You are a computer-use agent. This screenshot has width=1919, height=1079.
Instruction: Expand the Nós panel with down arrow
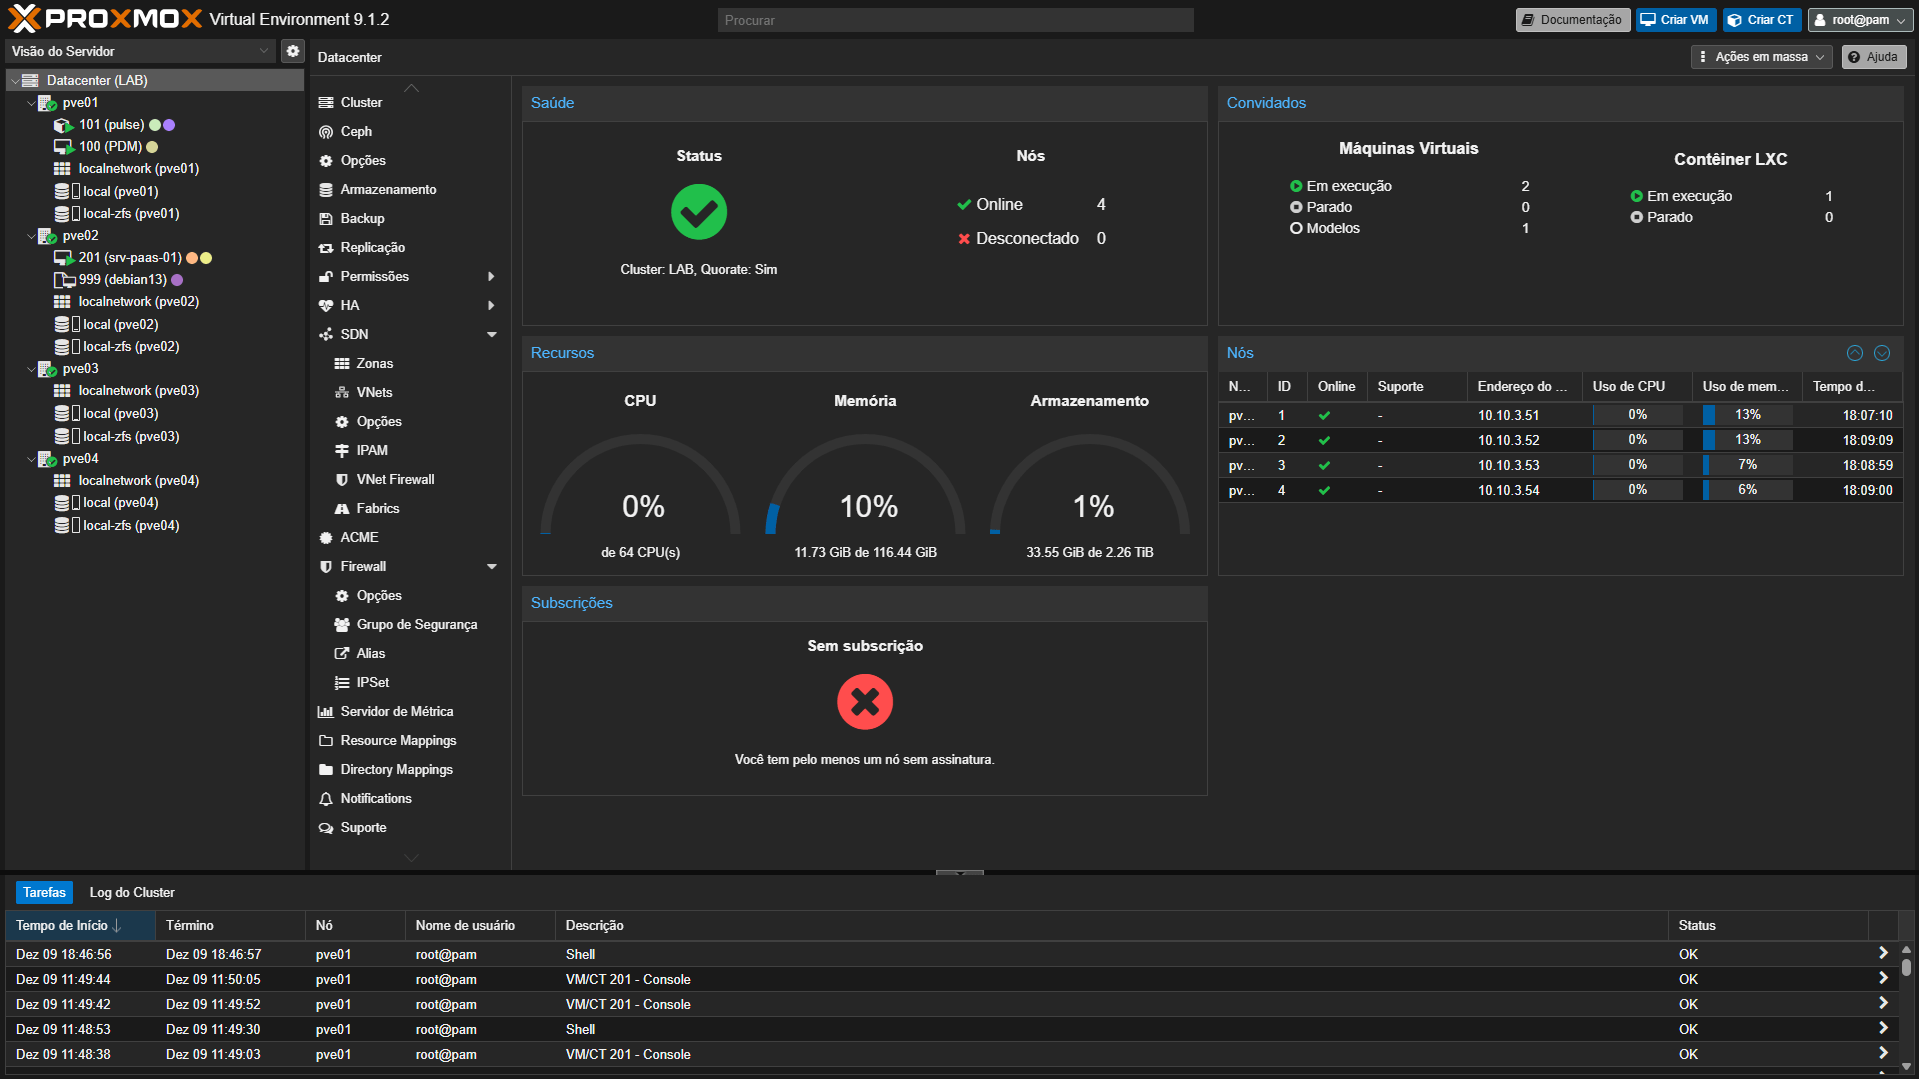pos(1882,353)
